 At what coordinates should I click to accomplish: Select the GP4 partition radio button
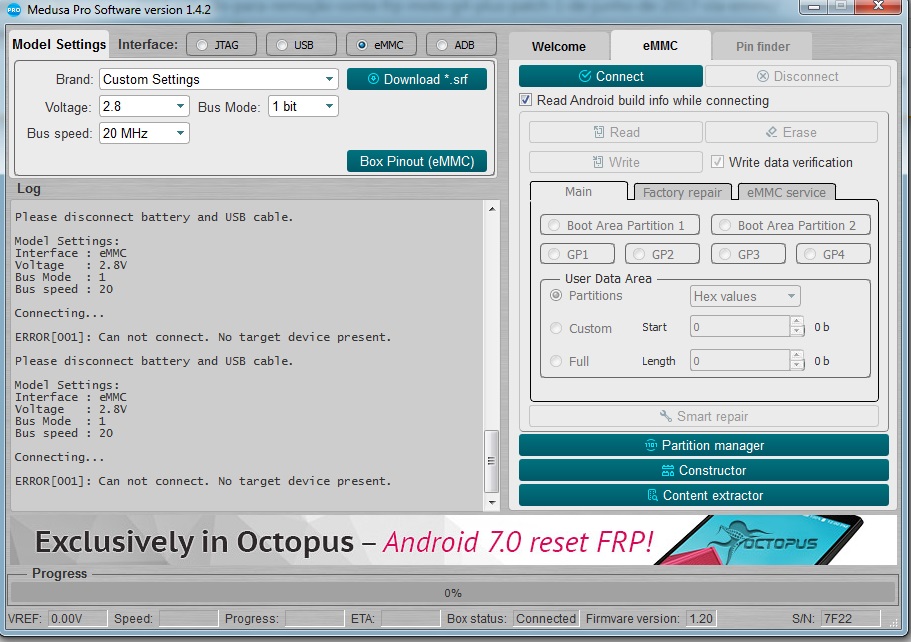pos(810,254)
